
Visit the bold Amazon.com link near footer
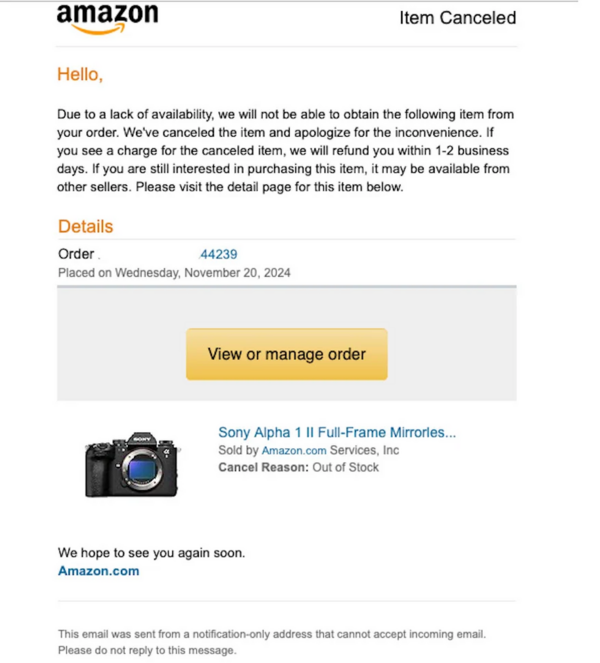pyautogui.click(x=99, y=571)
